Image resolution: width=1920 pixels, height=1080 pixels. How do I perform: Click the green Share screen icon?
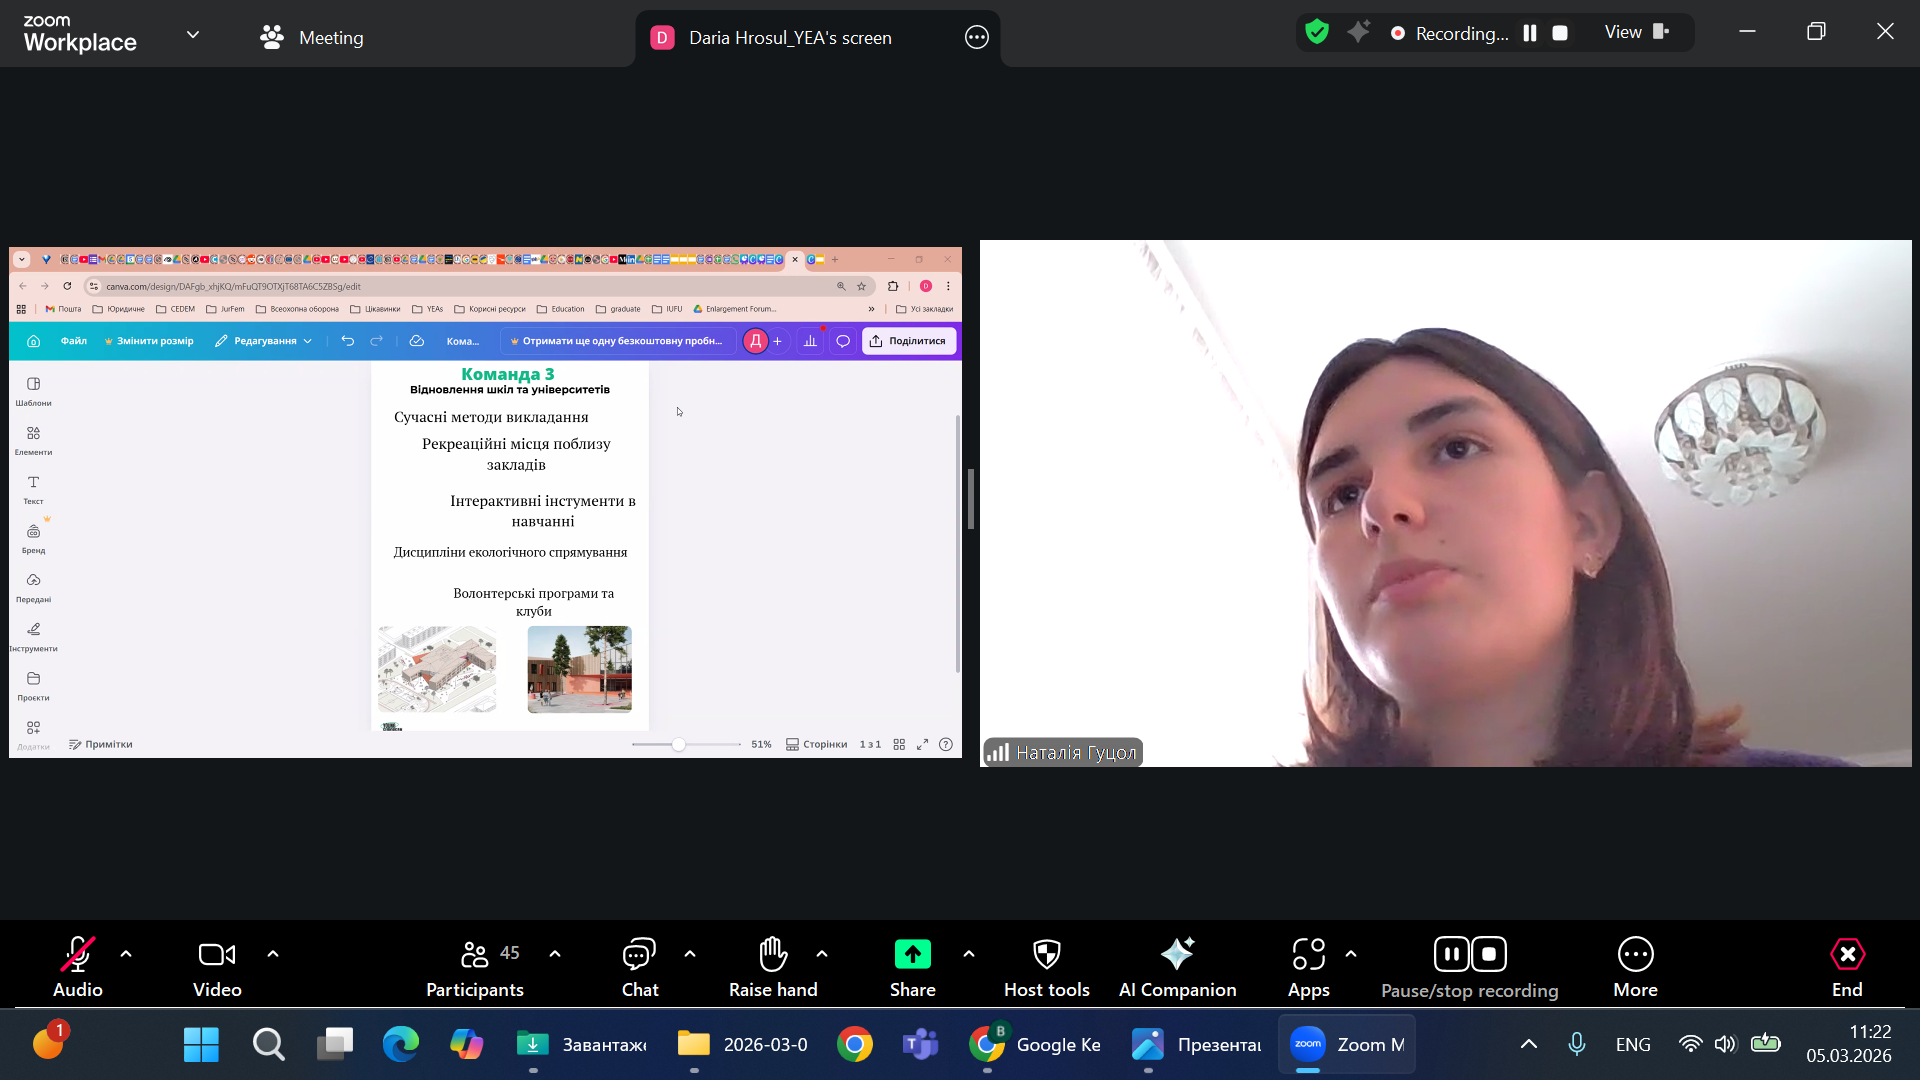point(912,955)
